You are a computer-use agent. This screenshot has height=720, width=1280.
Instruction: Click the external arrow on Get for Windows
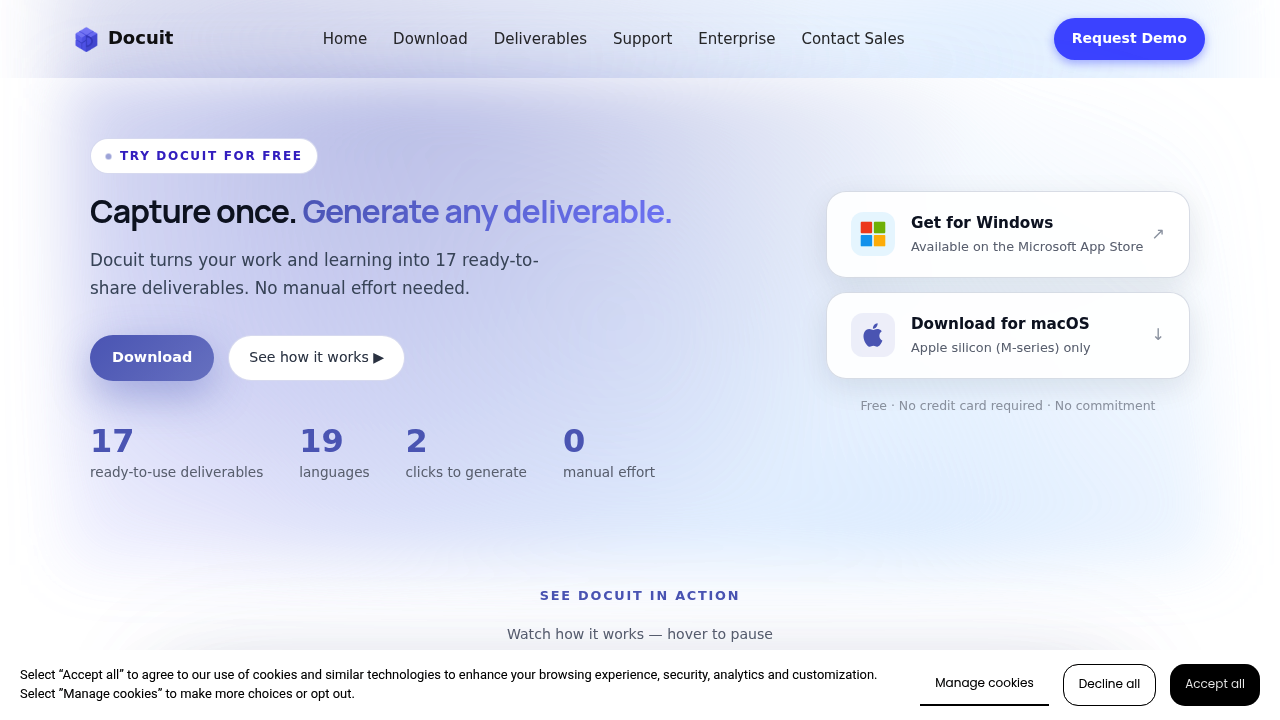(1158, 234)
